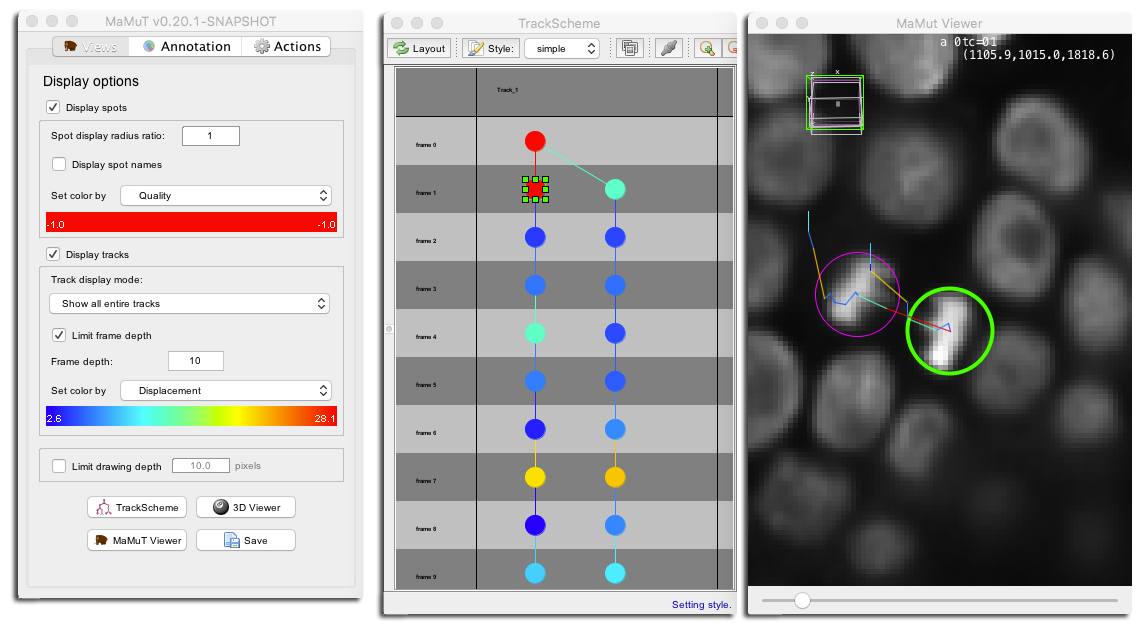Select the left blue spot in frame 3
Screen dimensions: 1146x630
click(x=535, y=285)
